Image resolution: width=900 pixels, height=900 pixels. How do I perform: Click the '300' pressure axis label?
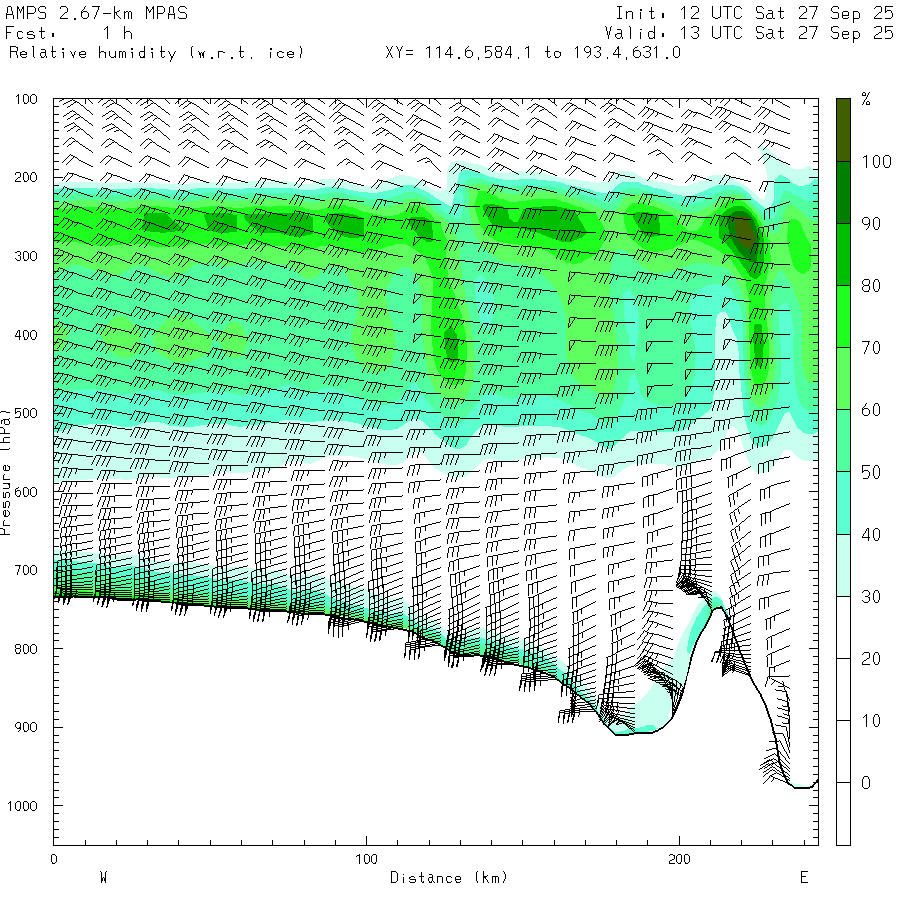pyautogui.click(x=26, y=256)
